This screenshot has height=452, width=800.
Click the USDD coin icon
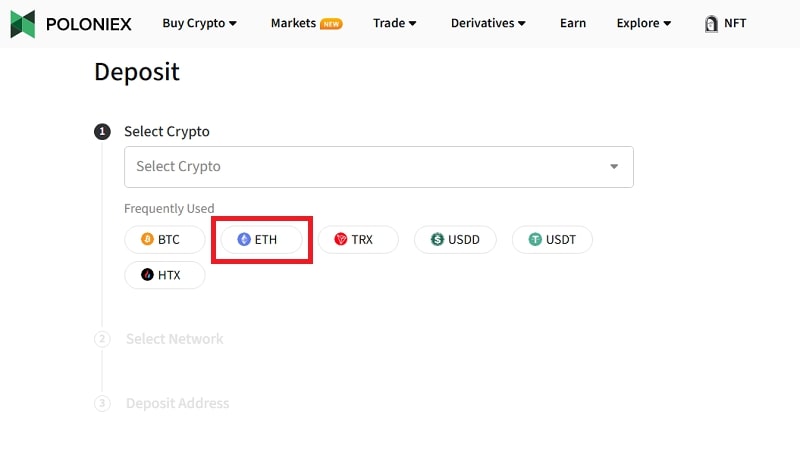pyautogui.click(x=437, y=240)
